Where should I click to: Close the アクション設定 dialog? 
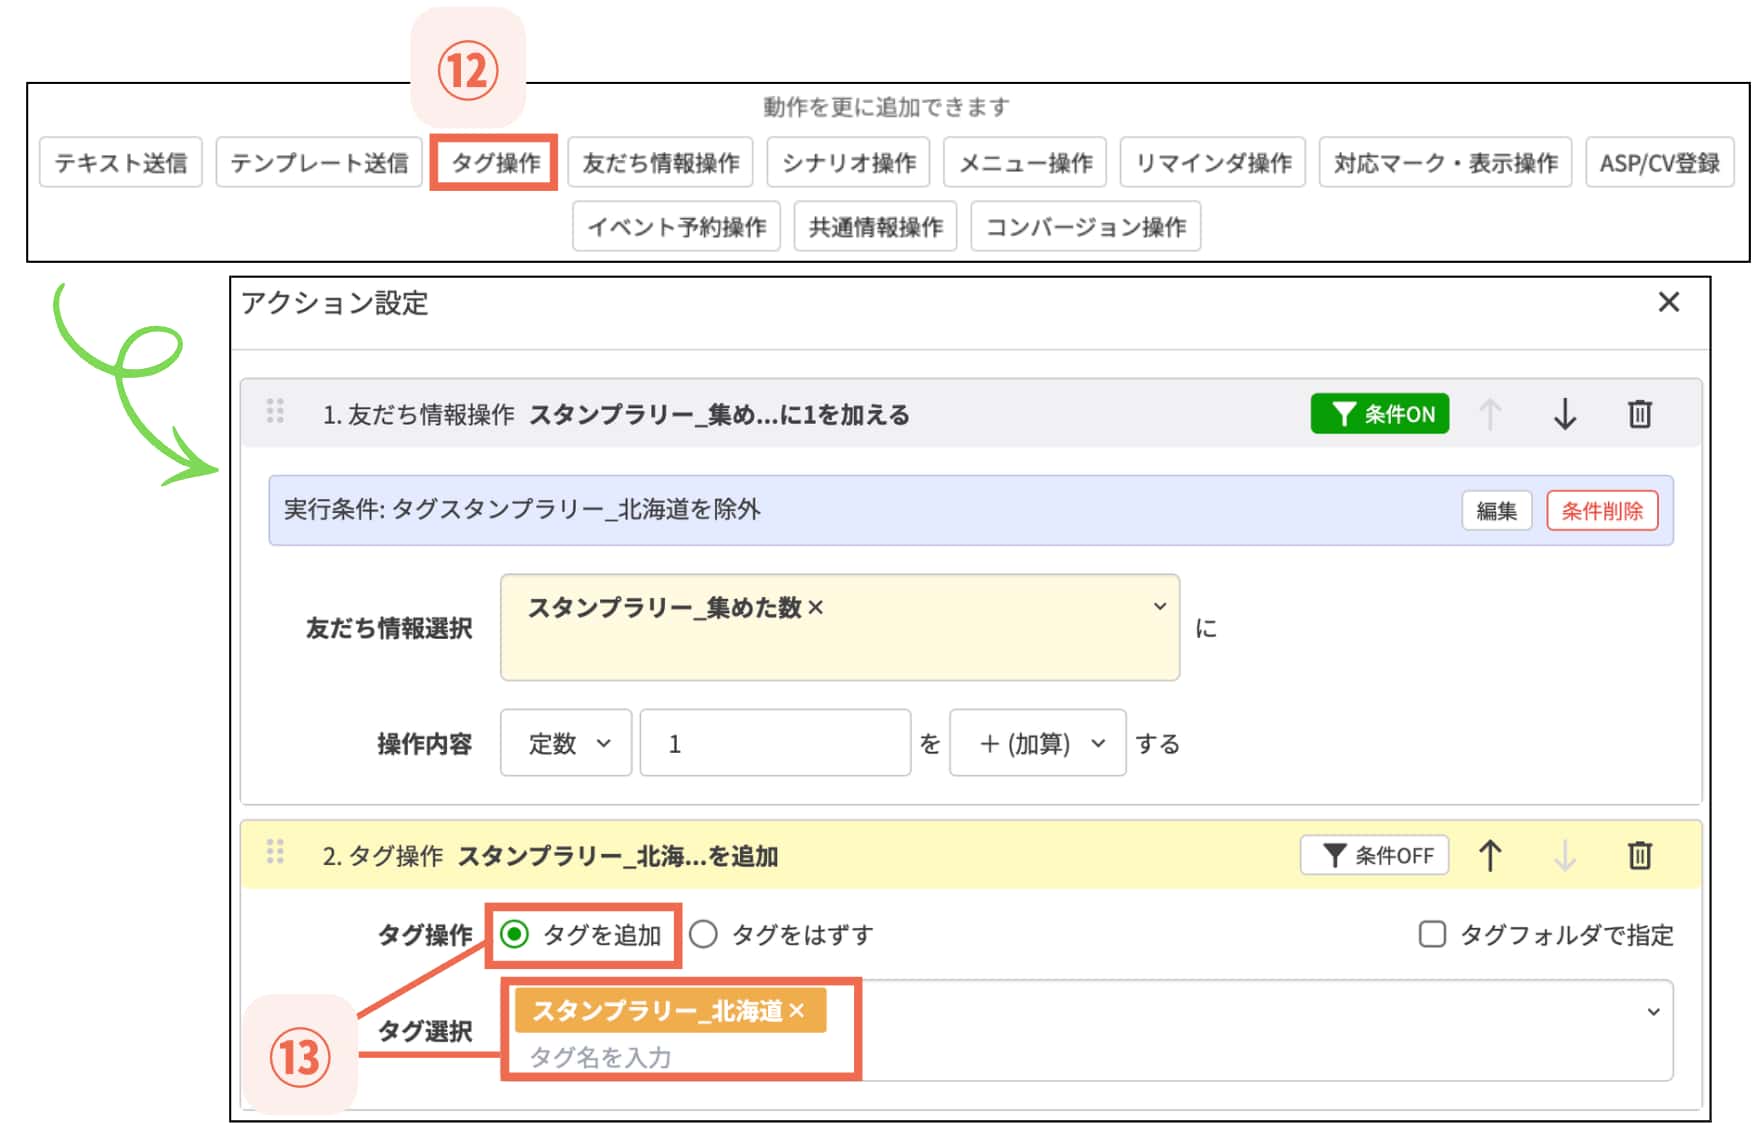(1668, 302)
